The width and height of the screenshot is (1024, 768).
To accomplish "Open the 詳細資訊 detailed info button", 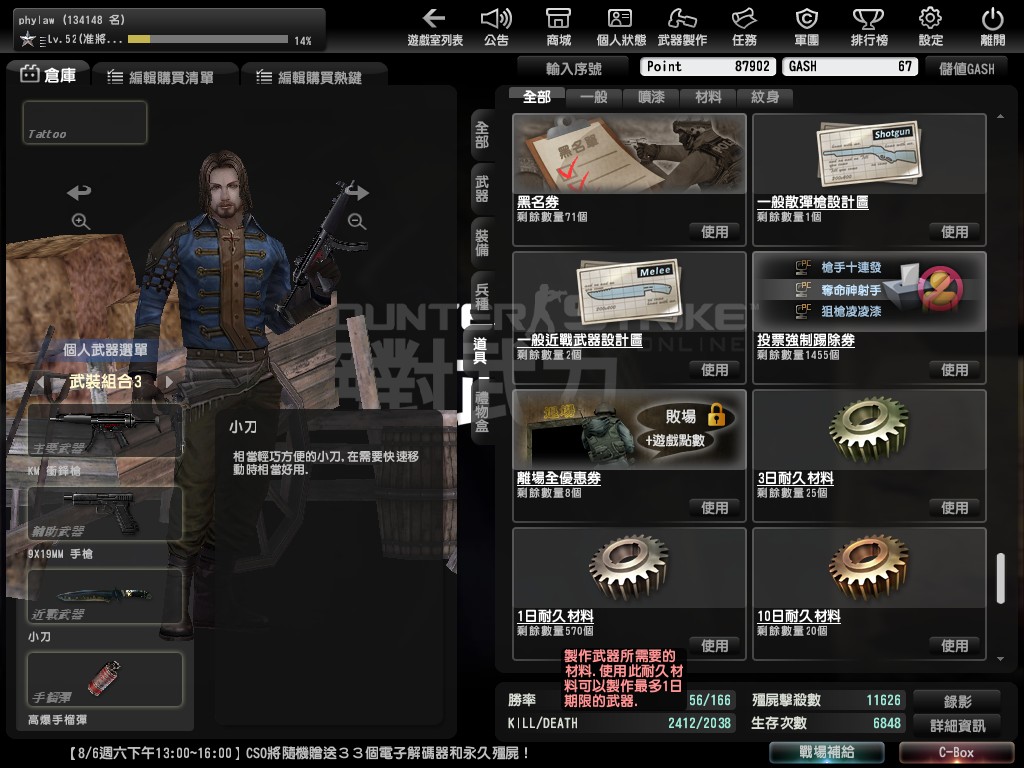I will tap(957, 725).
